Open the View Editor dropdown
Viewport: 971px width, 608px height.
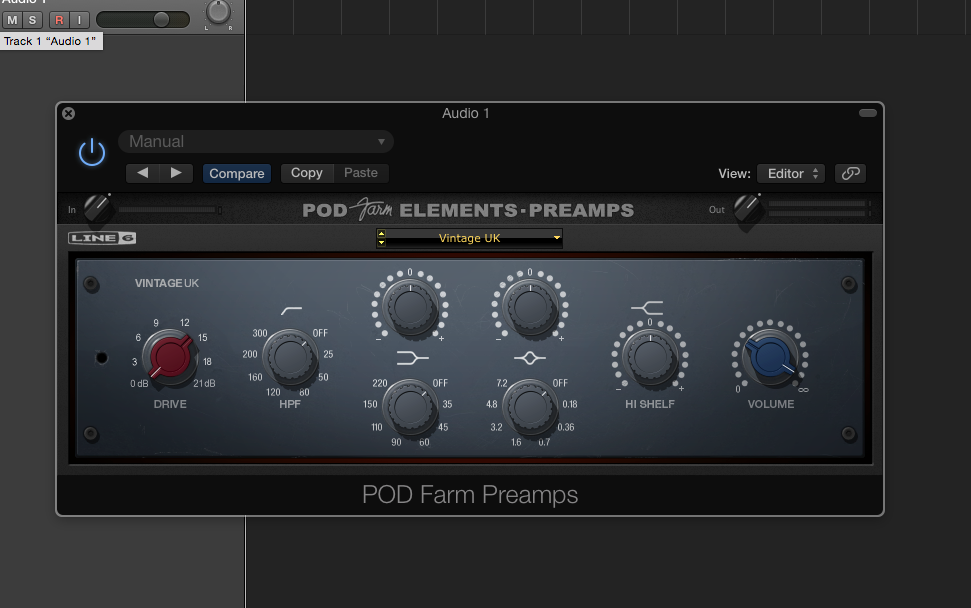coord(791,173)
